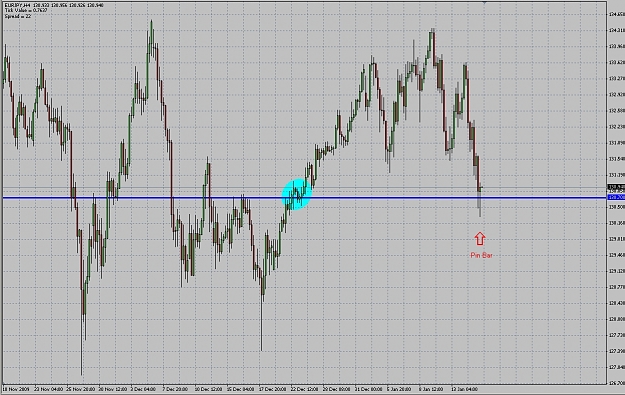Click the 3 Dec 04:00 time label
Screen dimensions: 625x395
(143, 389)
